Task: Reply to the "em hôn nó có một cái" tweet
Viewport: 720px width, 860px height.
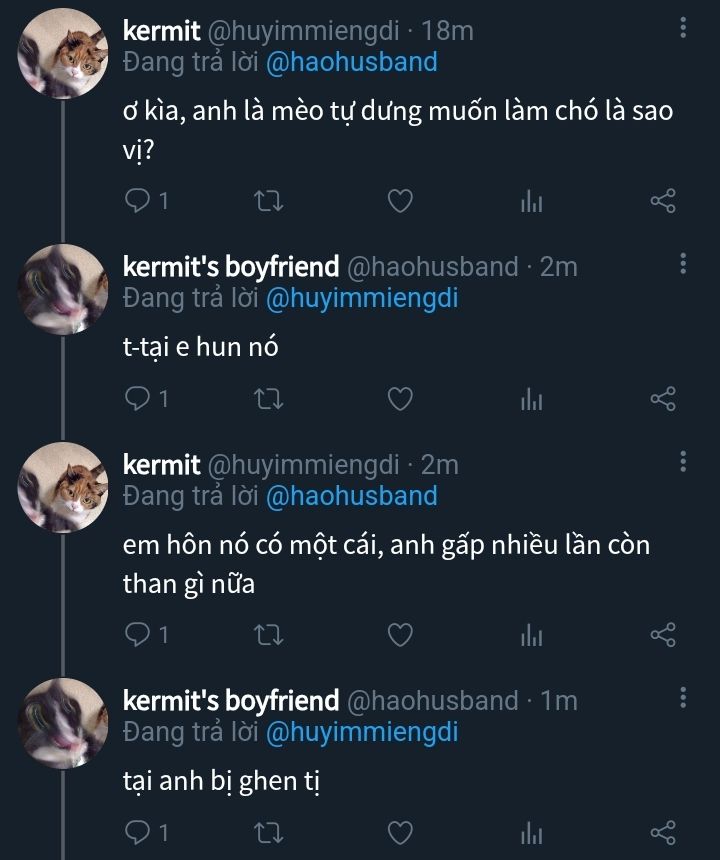Action: [137, 634]
